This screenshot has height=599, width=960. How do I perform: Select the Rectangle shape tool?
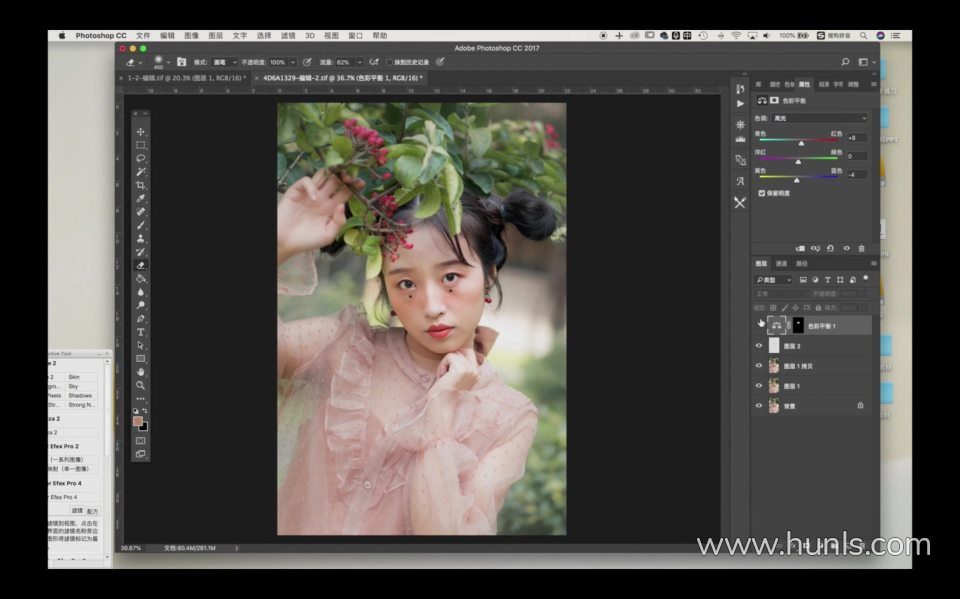pos(141,359)
